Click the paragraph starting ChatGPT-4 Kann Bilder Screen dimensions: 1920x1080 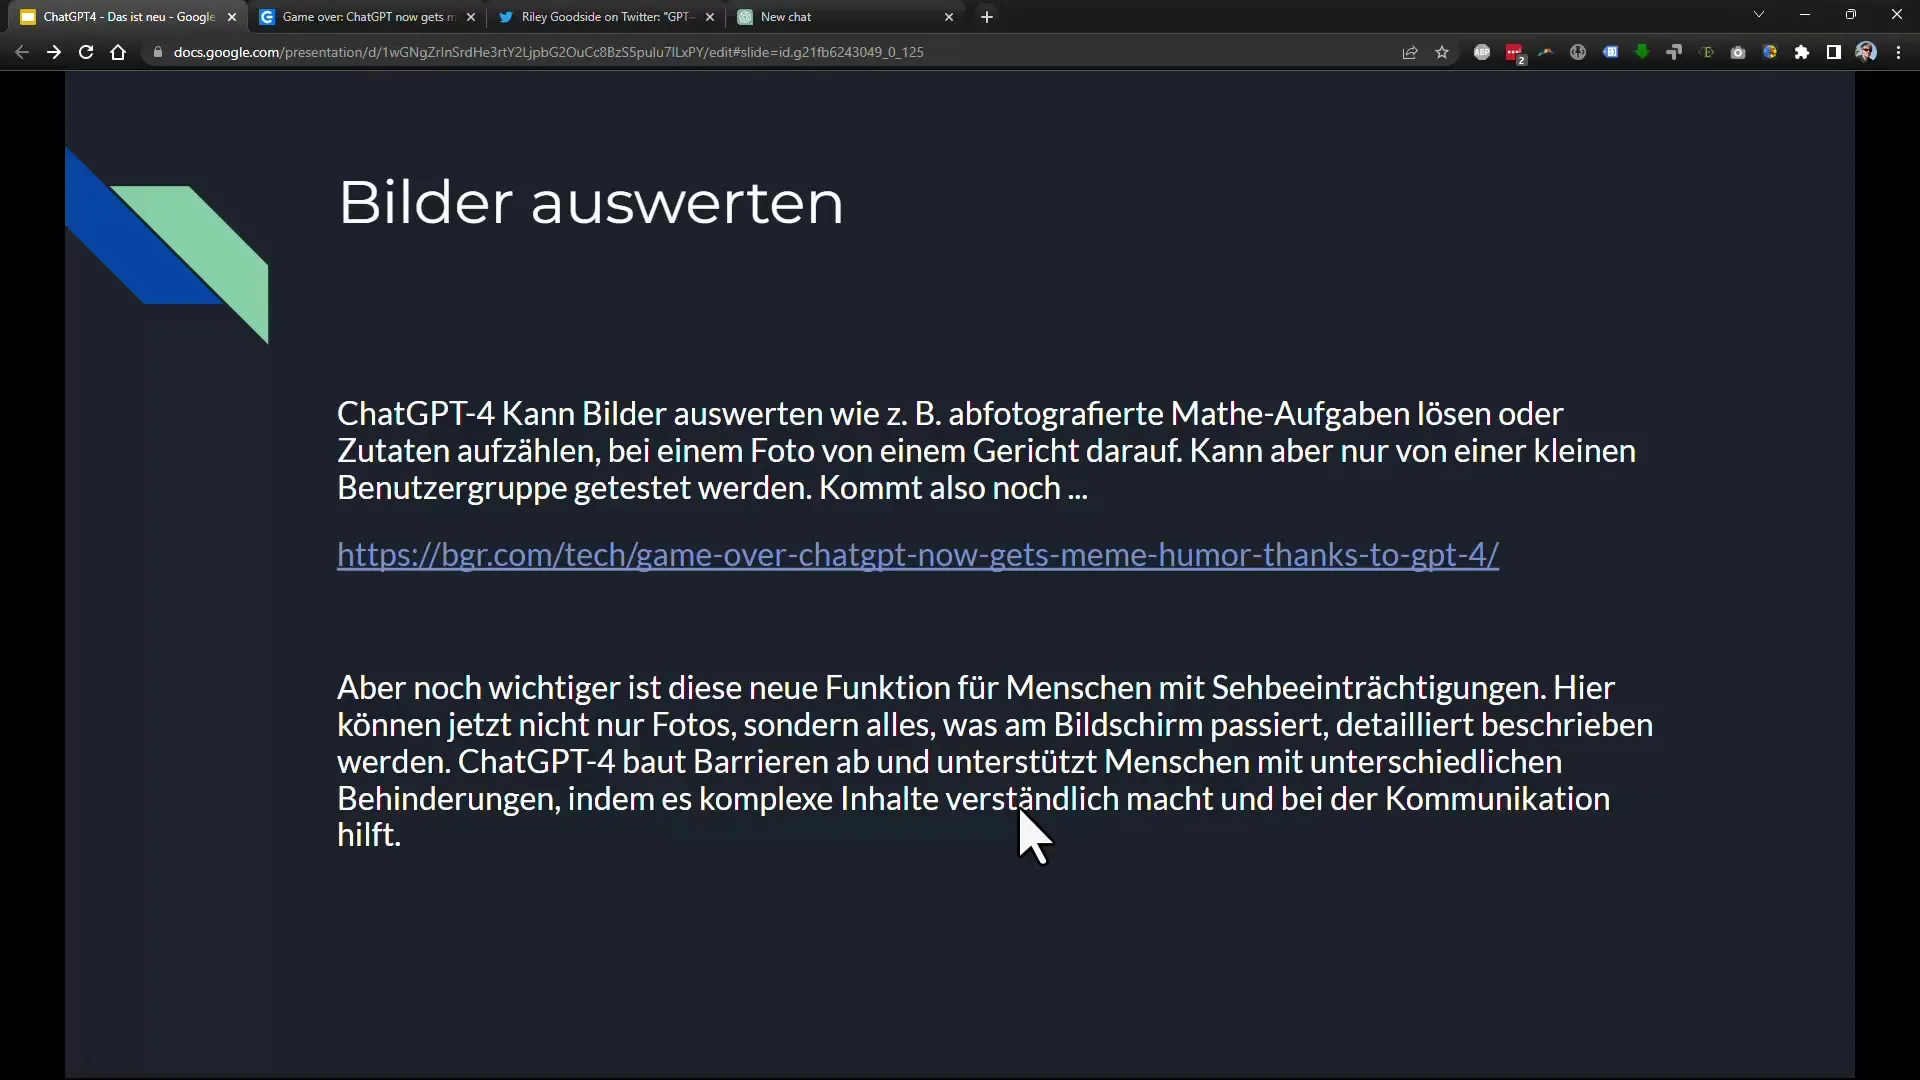point(986,451)
